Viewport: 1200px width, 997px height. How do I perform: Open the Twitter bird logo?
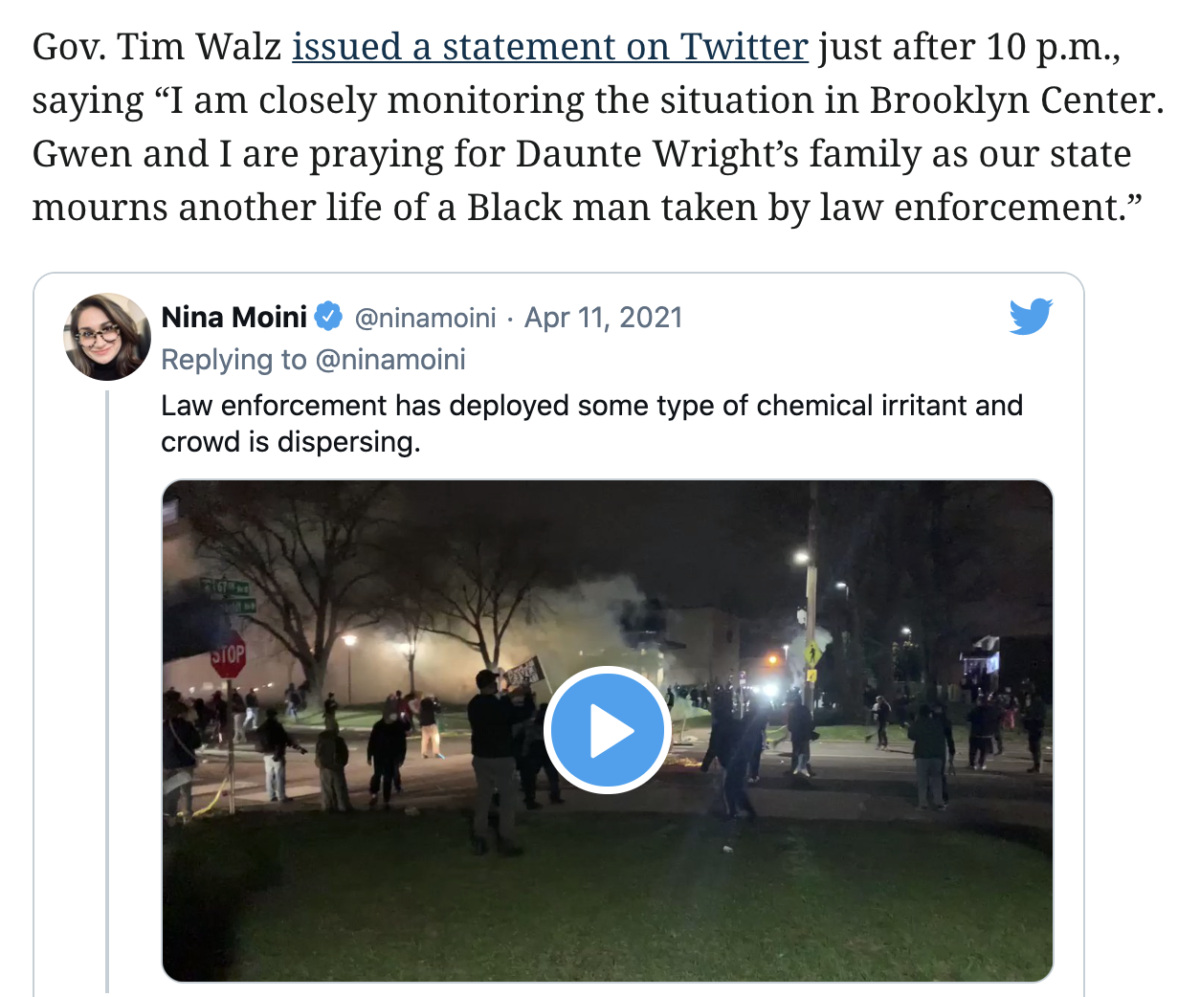[1030, 318]
